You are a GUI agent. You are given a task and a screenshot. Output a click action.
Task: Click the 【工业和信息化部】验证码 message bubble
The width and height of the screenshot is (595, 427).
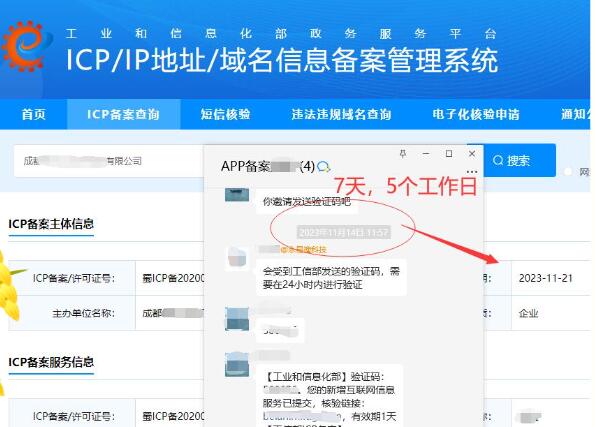point(329,395)
